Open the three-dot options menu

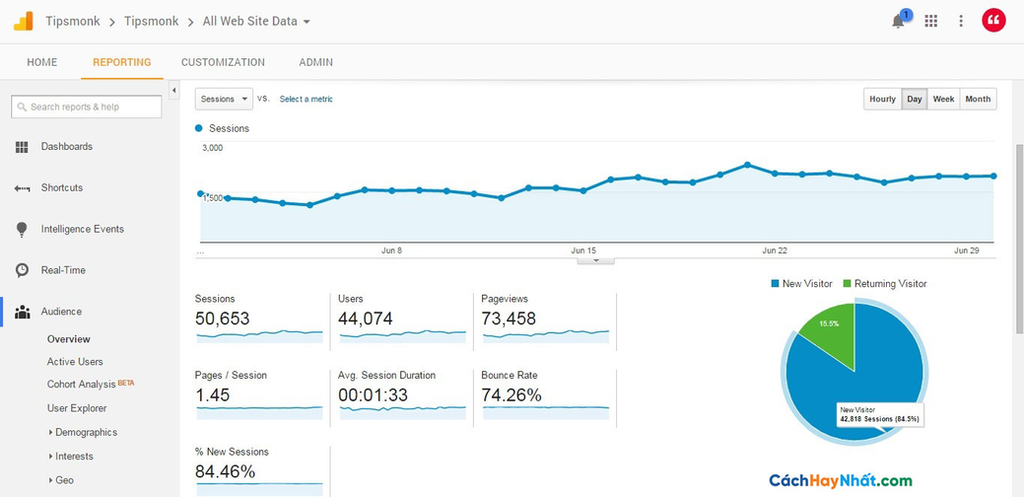961,21
